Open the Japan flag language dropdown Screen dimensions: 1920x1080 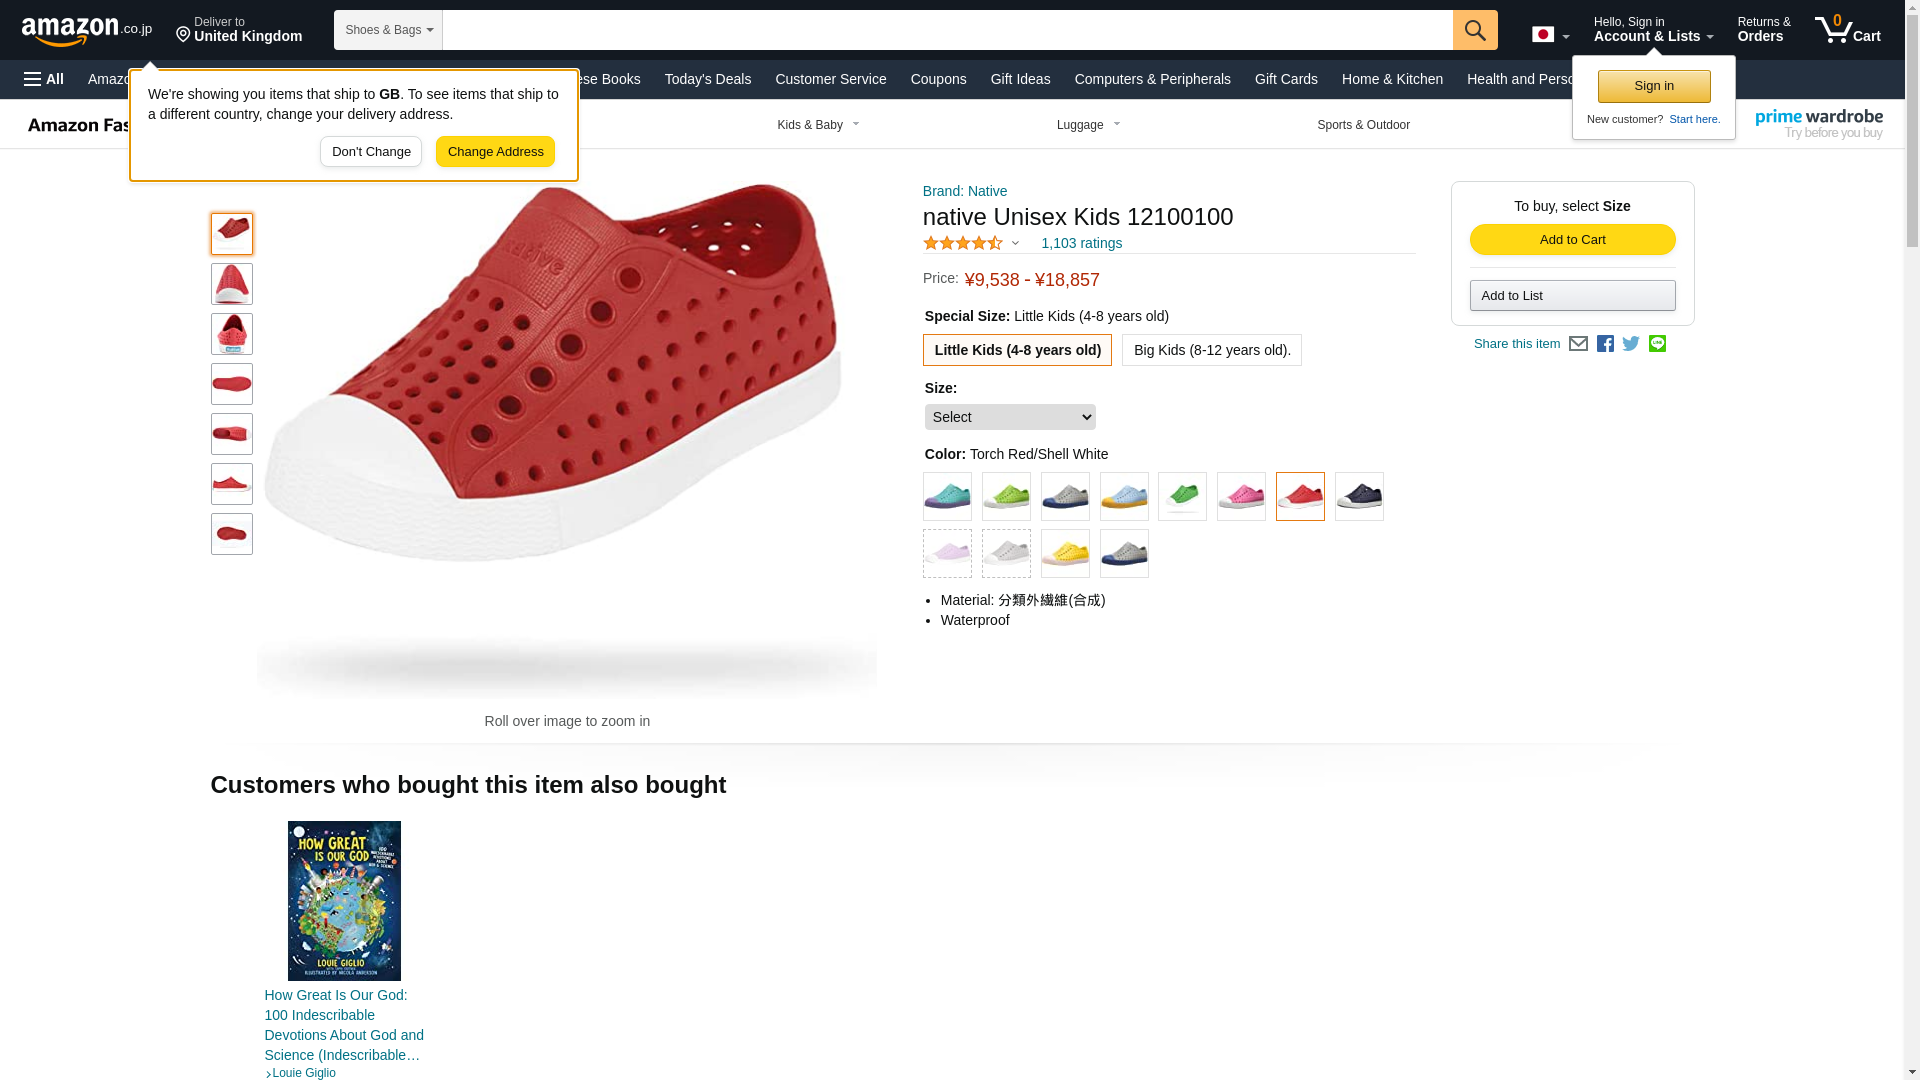click(1550, 35)
